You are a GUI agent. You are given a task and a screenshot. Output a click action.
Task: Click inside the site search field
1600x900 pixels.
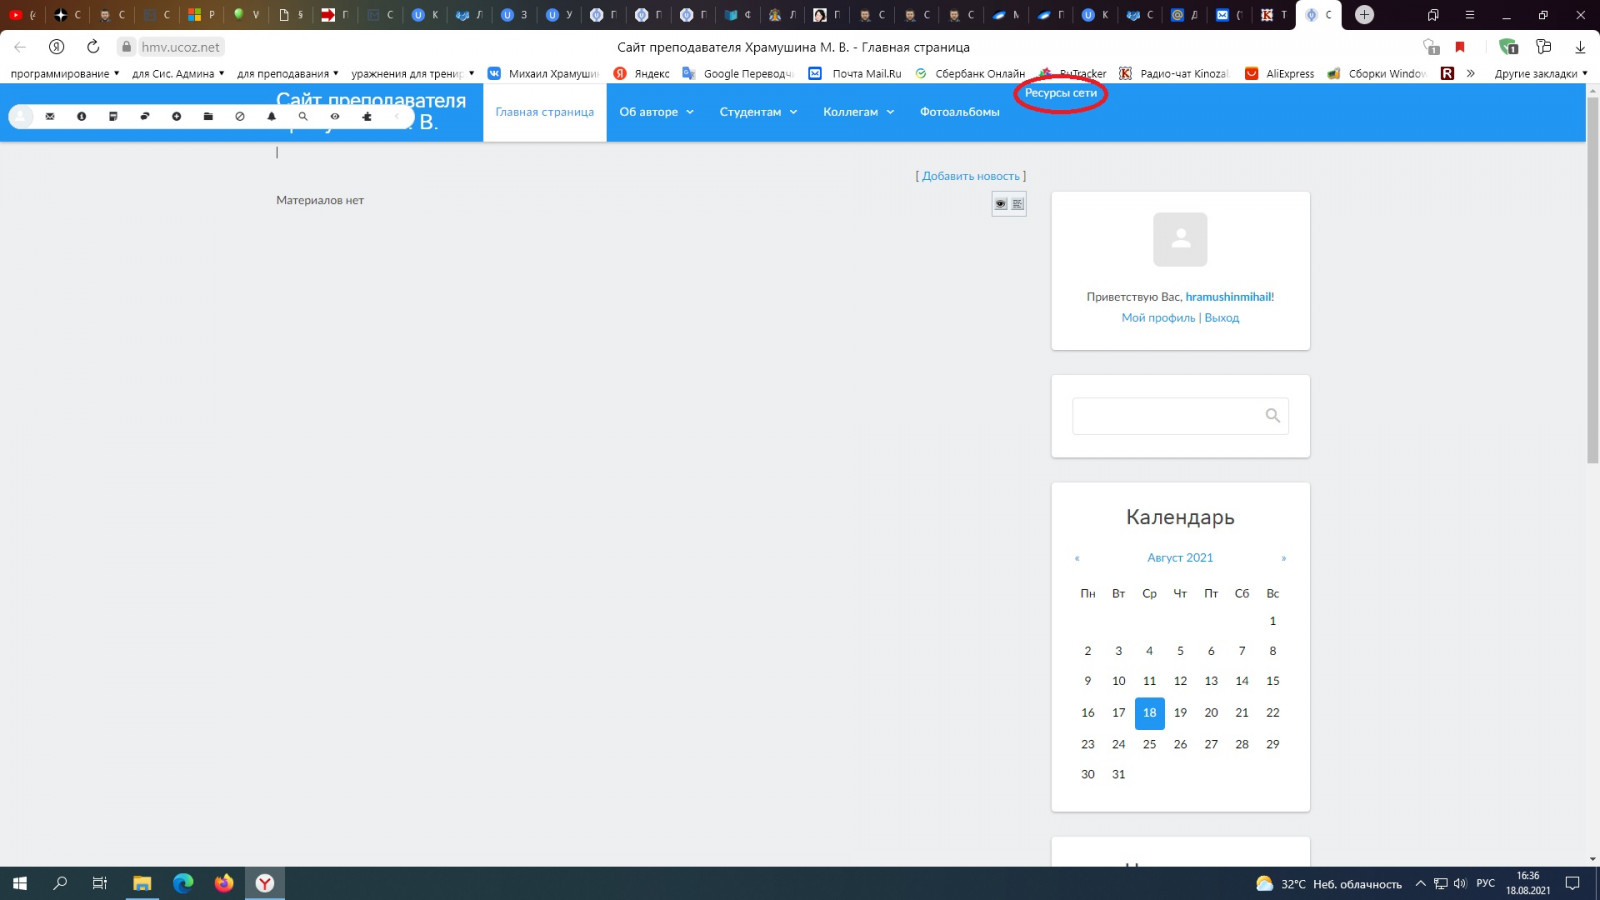coord(1165,416)
